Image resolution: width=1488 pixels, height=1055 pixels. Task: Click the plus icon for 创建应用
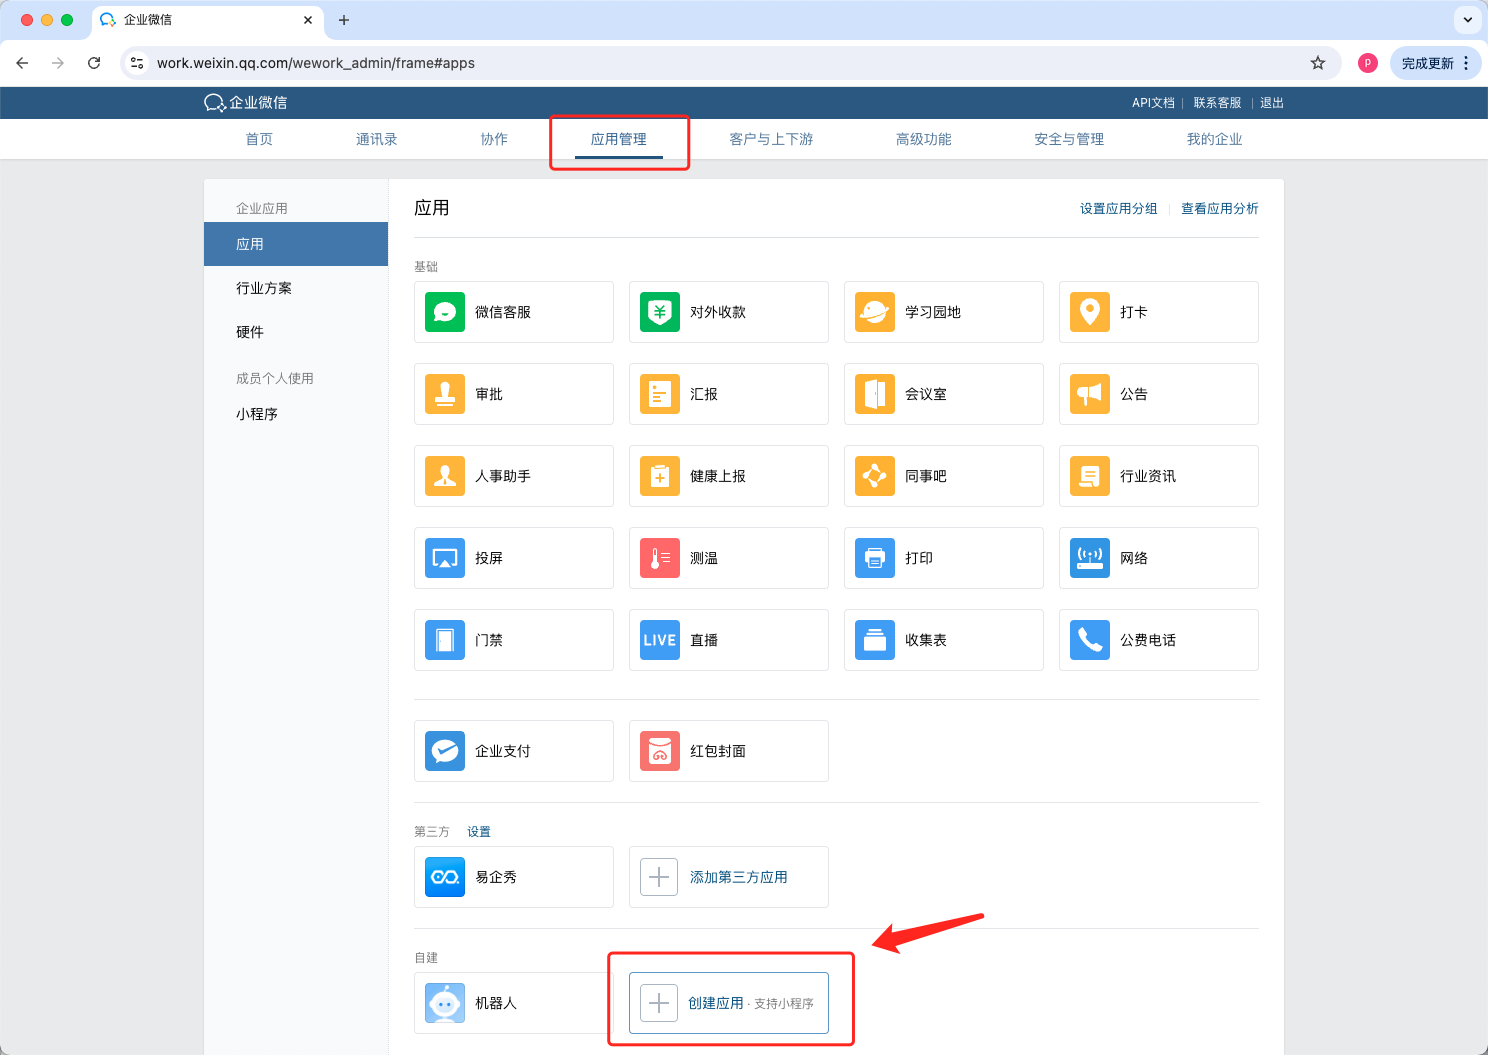tap(659, 1003)
